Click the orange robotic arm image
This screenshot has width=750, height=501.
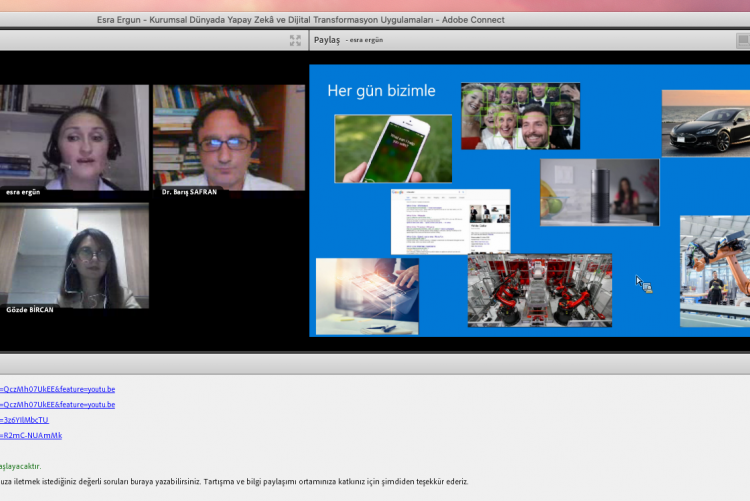pyautogui.click(x=714, y=271)
